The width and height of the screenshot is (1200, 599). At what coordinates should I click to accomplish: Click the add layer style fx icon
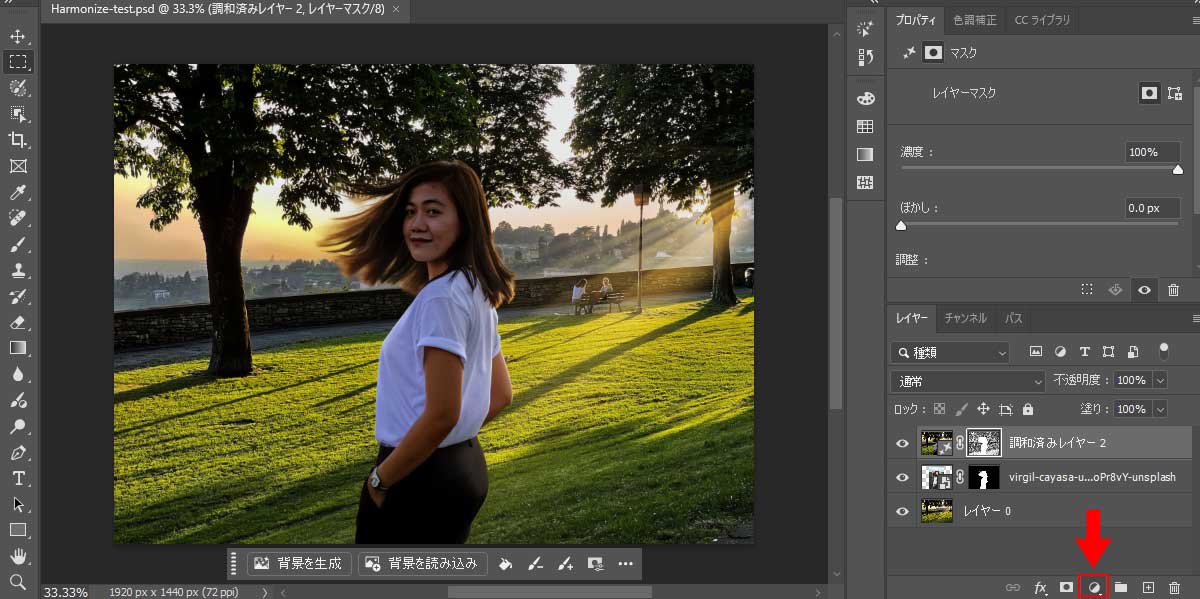1040,588
